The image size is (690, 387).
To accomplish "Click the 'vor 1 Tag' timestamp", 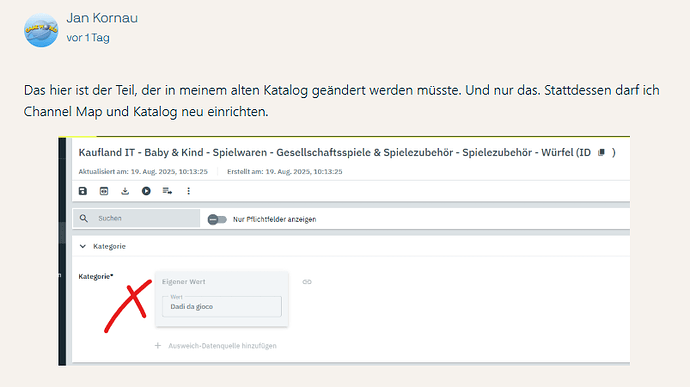I will click(x=88, y=38).
